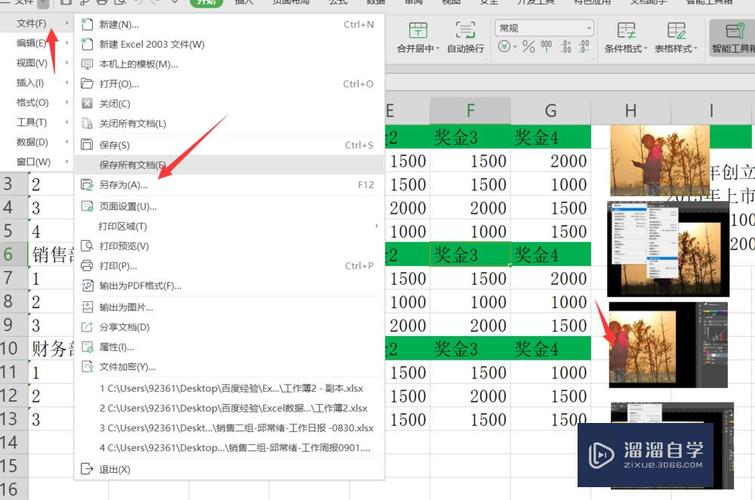Screen dimensions: 755x500
Task: Click the 页面设置(U) icon
Action: (87, 206)
